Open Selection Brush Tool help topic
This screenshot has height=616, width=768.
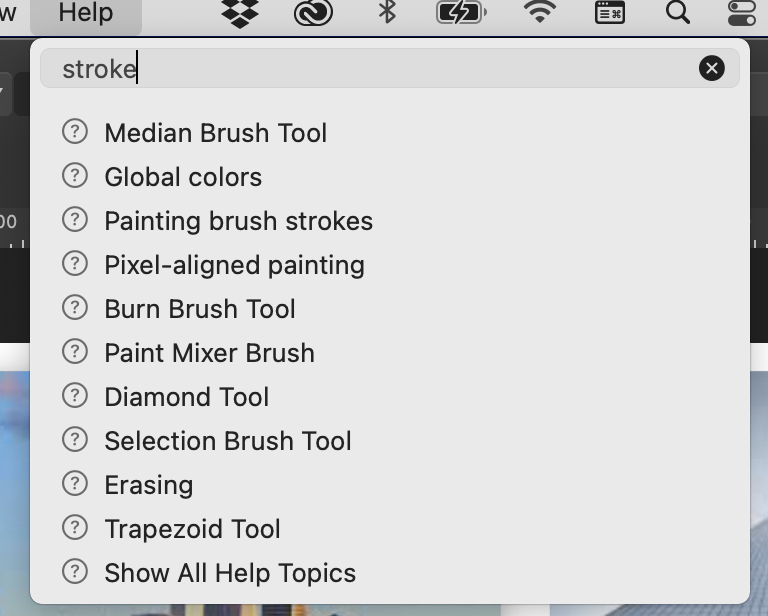point(228,441)
